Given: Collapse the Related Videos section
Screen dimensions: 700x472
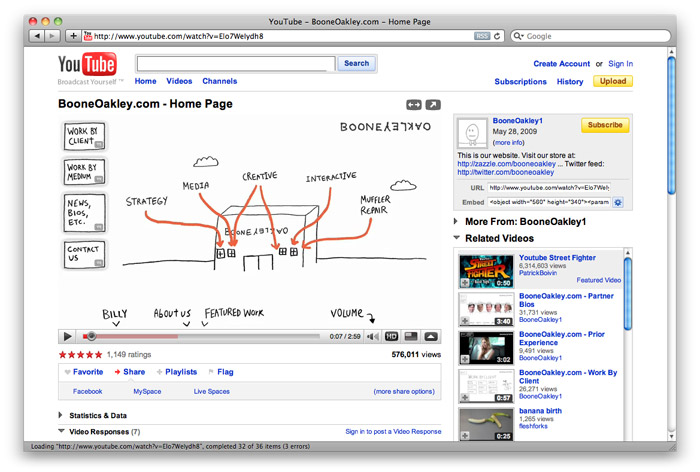Looking at the screenshot, I should pyautogui.click(x=456, y=238).
